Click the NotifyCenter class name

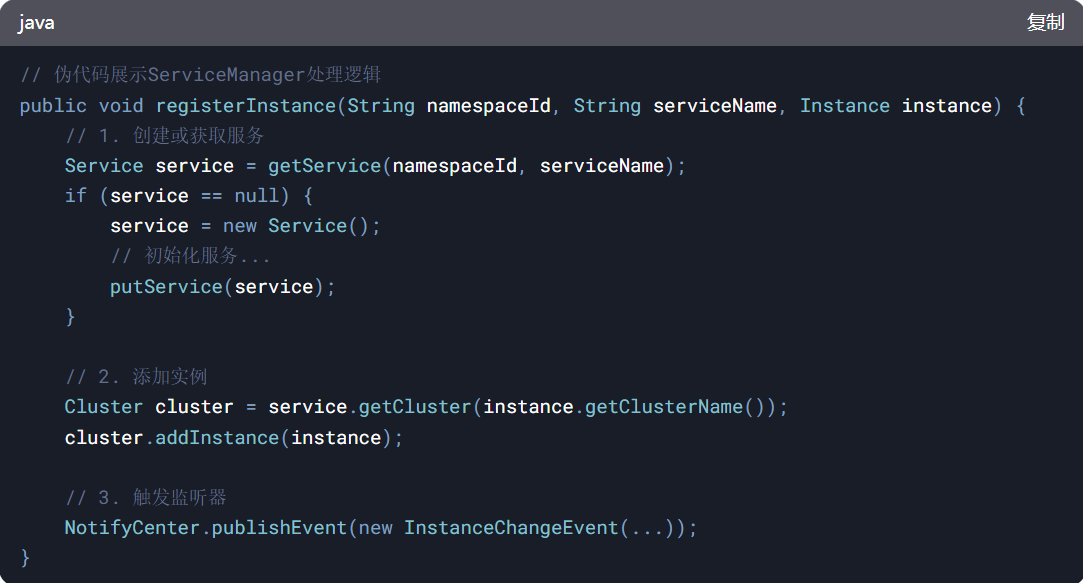132,528
